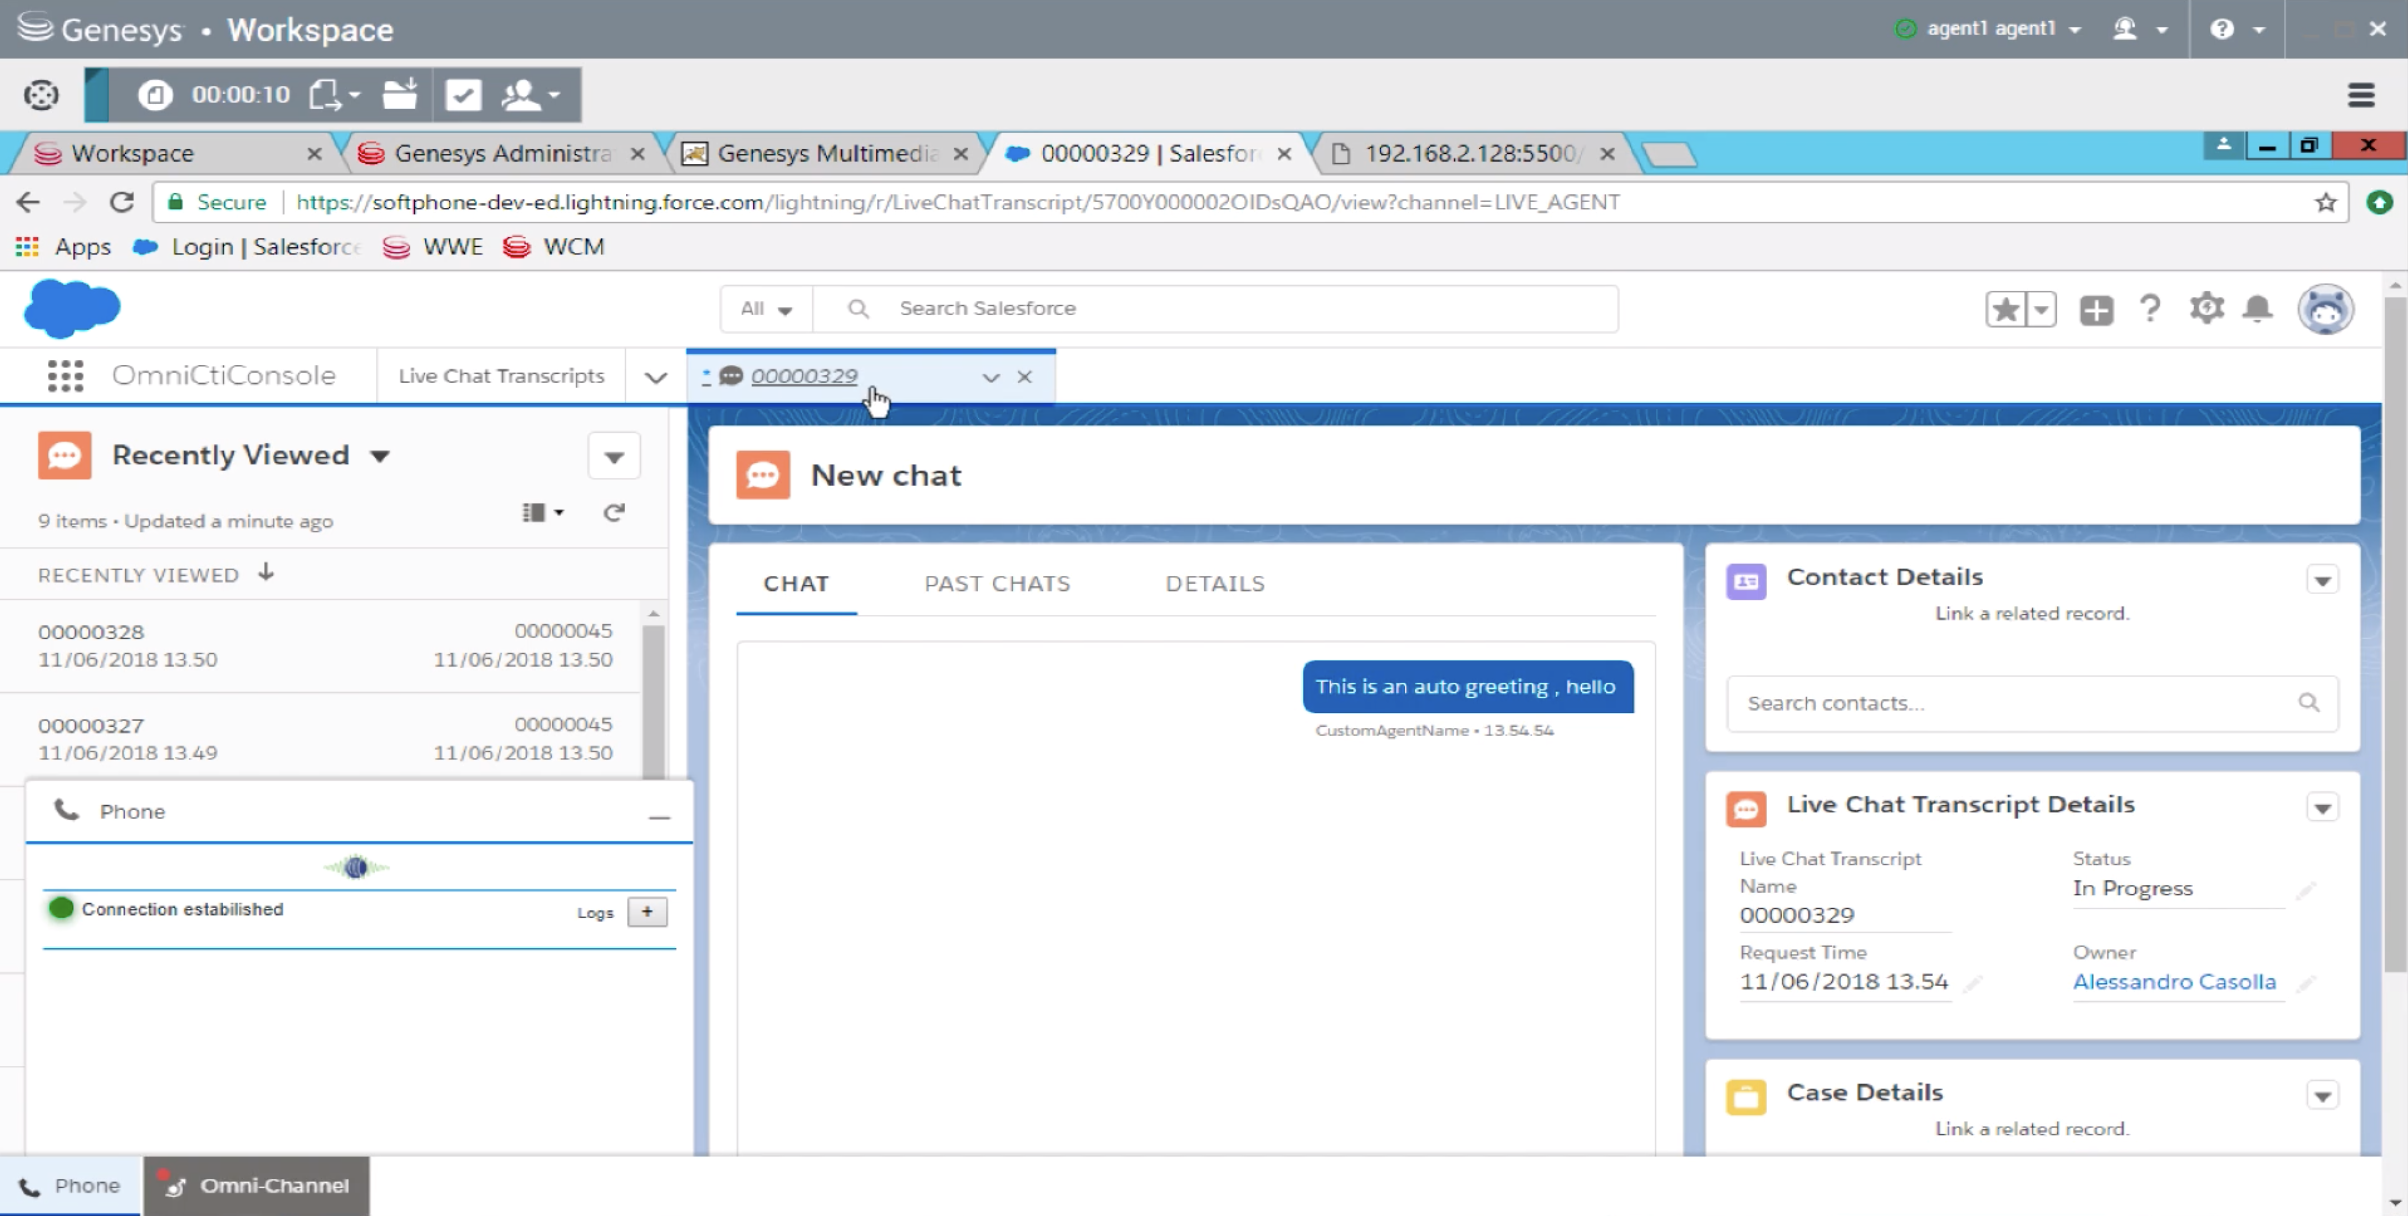The height and width of the screenshot is (1216, 2408).
Task: Click the Genesys workspace hamburger menu icon
Action: [x=2361, y=94]
